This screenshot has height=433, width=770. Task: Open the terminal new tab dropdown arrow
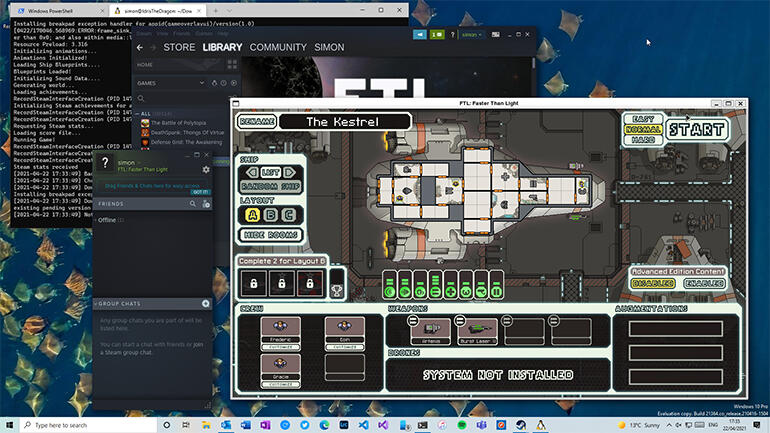click(229, 10)
